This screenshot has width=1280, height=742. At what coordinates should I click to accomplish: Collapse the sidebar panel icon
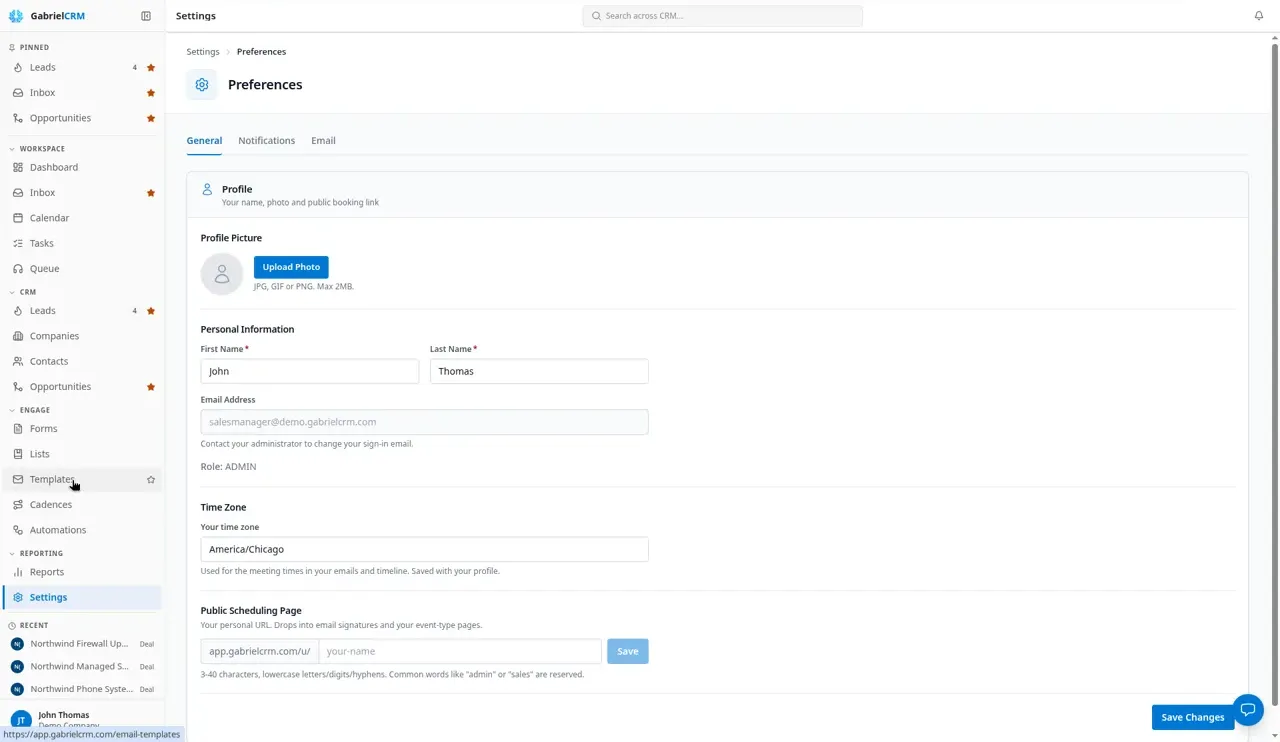coord(146,16)
